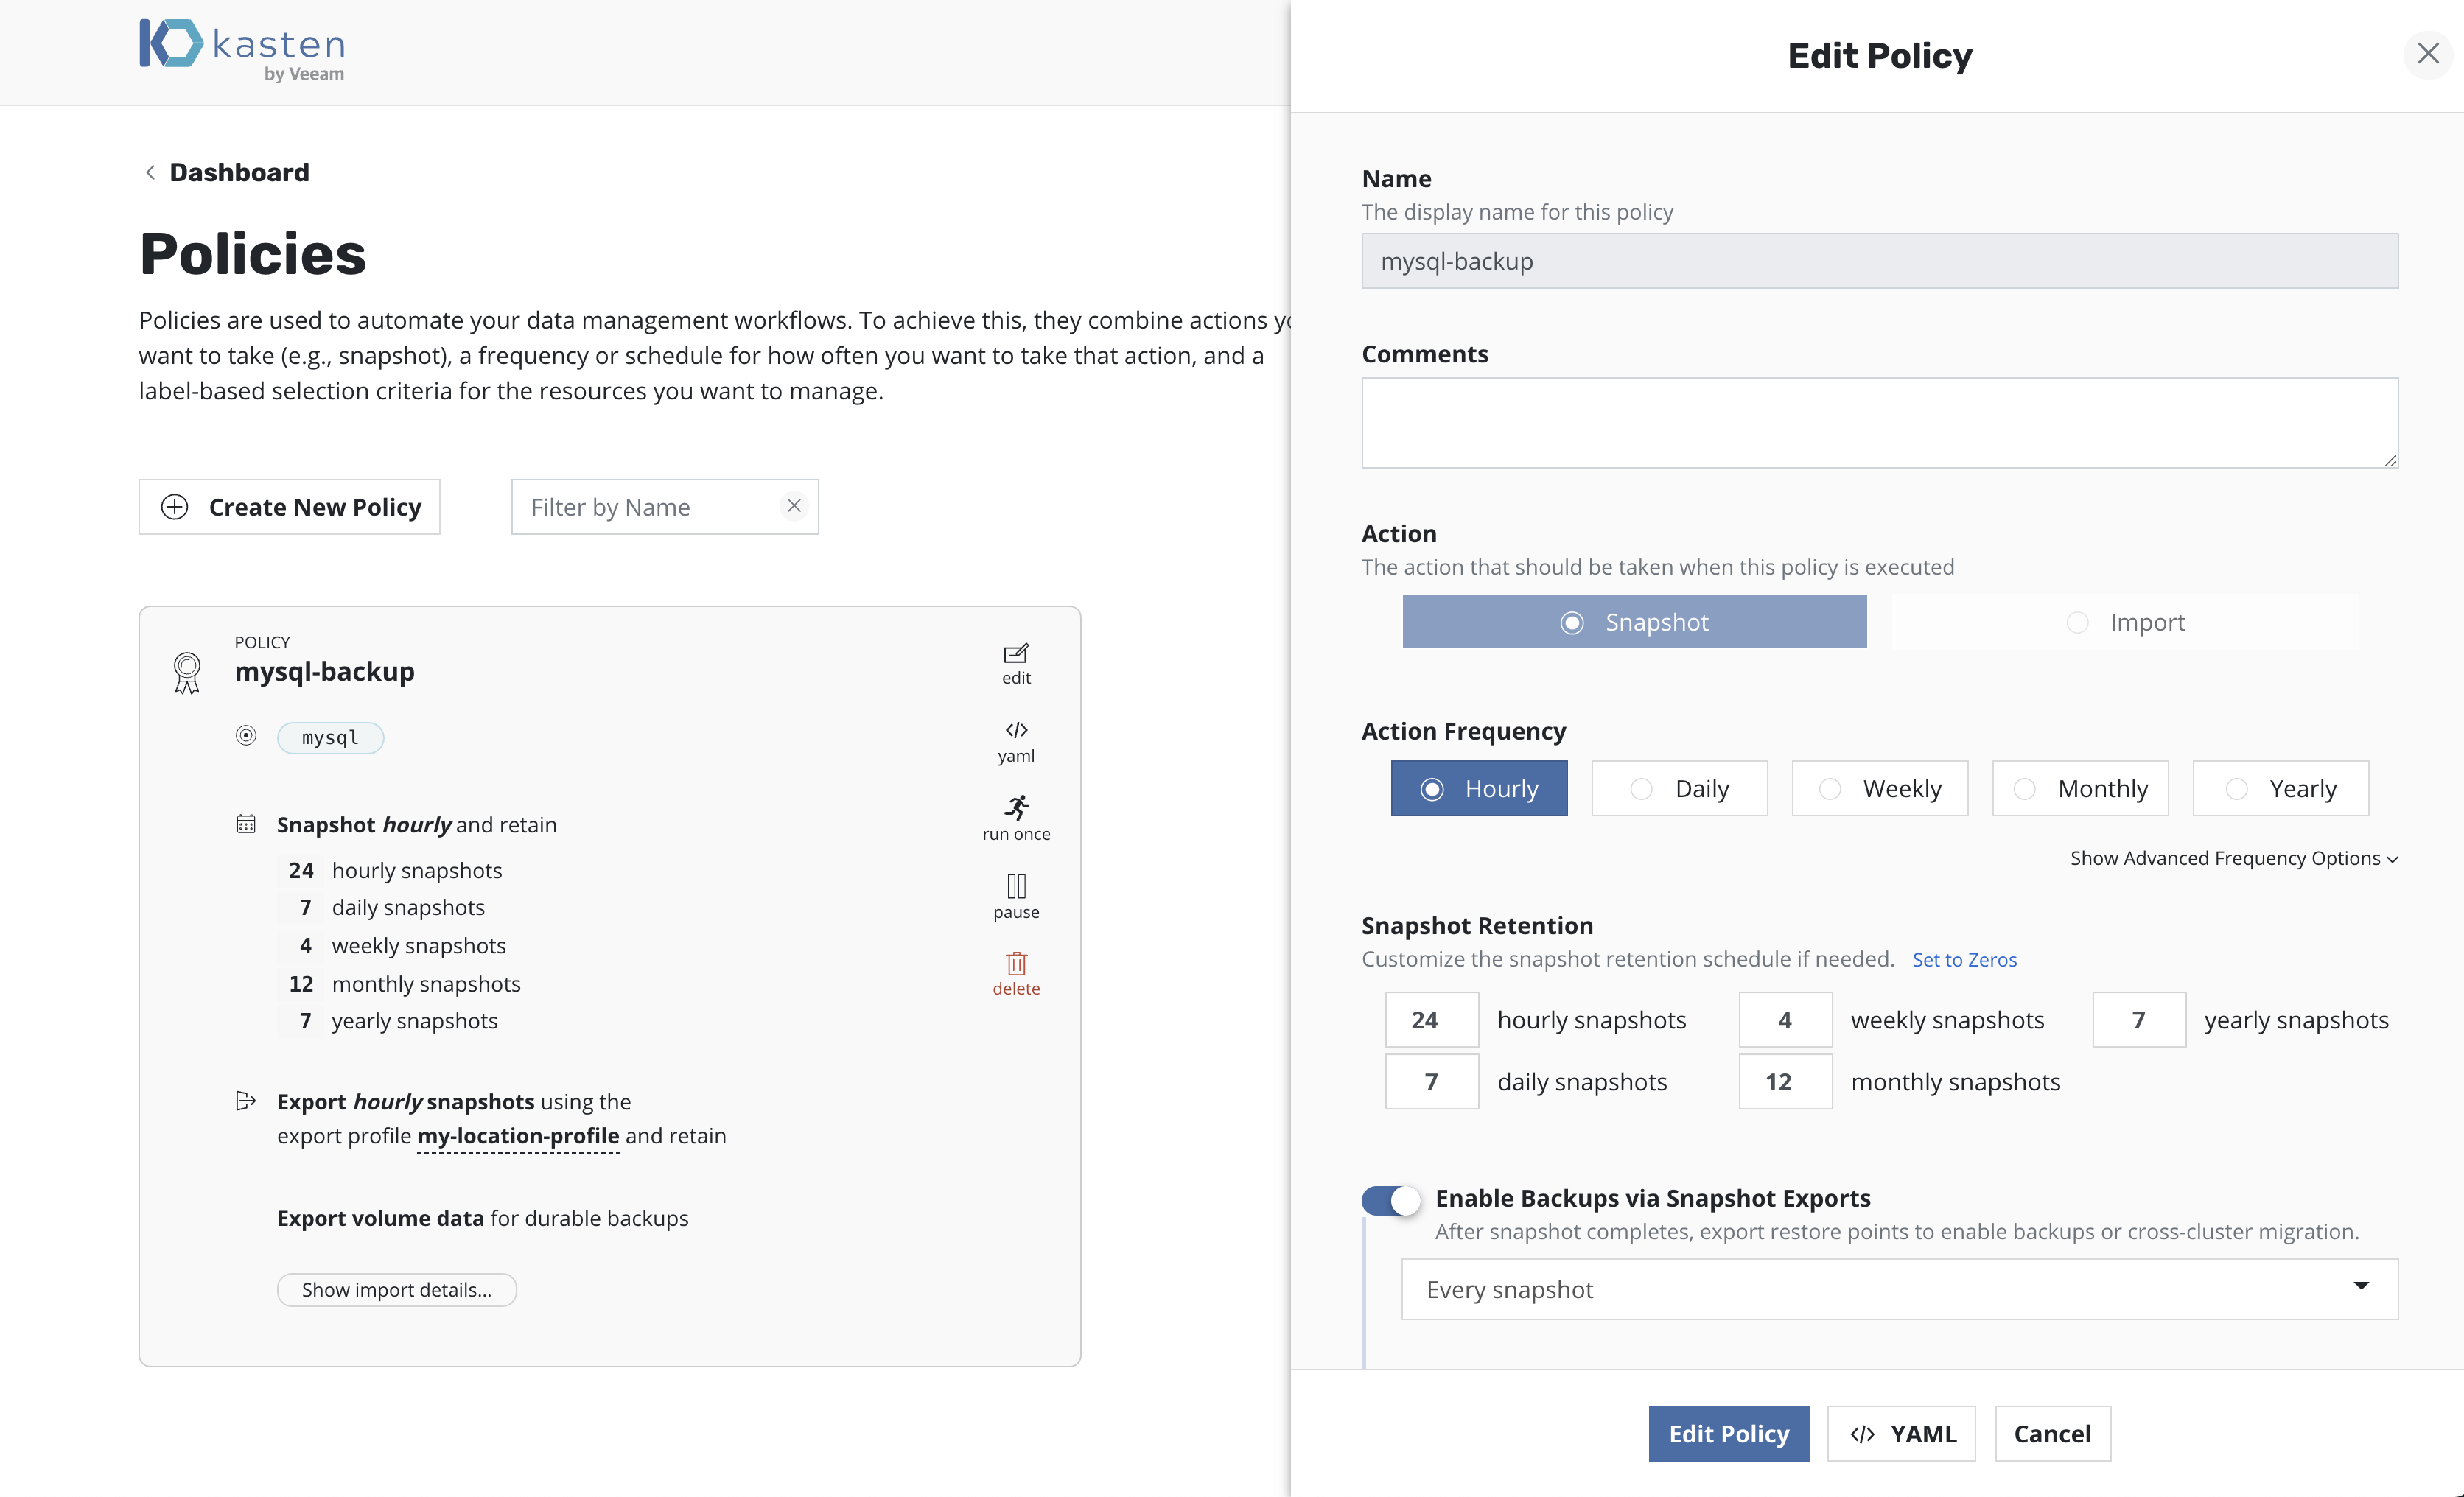The image size is (2464, 1497).
Task: Click into the Comments text area
Action: click(x=1878, y=422)
